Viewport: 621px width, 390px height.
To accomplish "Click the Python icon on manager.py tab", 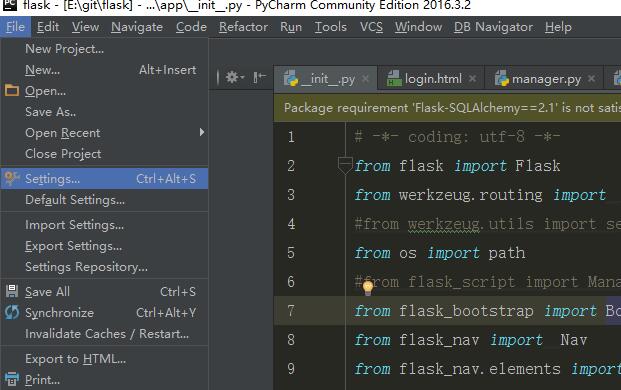I will click(x=501, y=78).
